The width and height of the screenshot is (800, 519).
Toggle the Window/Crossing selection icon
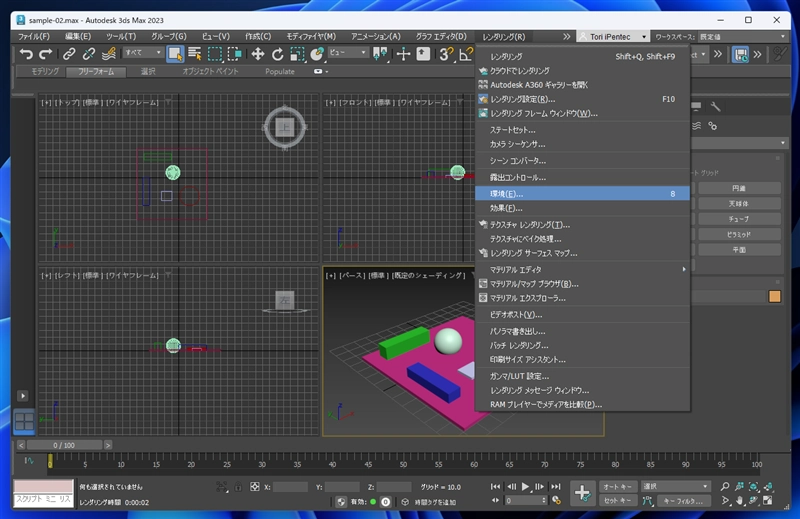235,54
